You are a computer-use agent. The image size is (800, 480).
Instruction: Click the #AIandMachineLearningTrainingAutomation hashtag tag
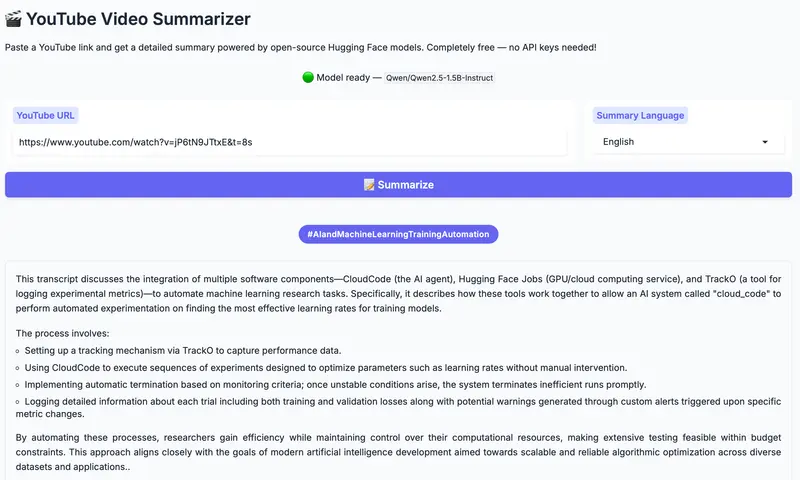398,234
